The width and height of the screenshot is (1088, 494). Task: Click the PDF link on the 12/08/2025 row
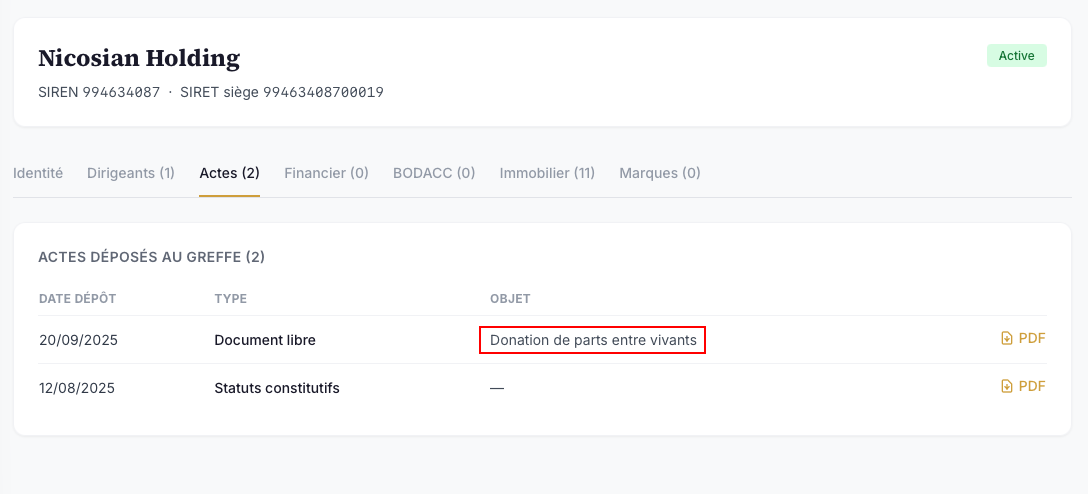[x=1023, y=386]
